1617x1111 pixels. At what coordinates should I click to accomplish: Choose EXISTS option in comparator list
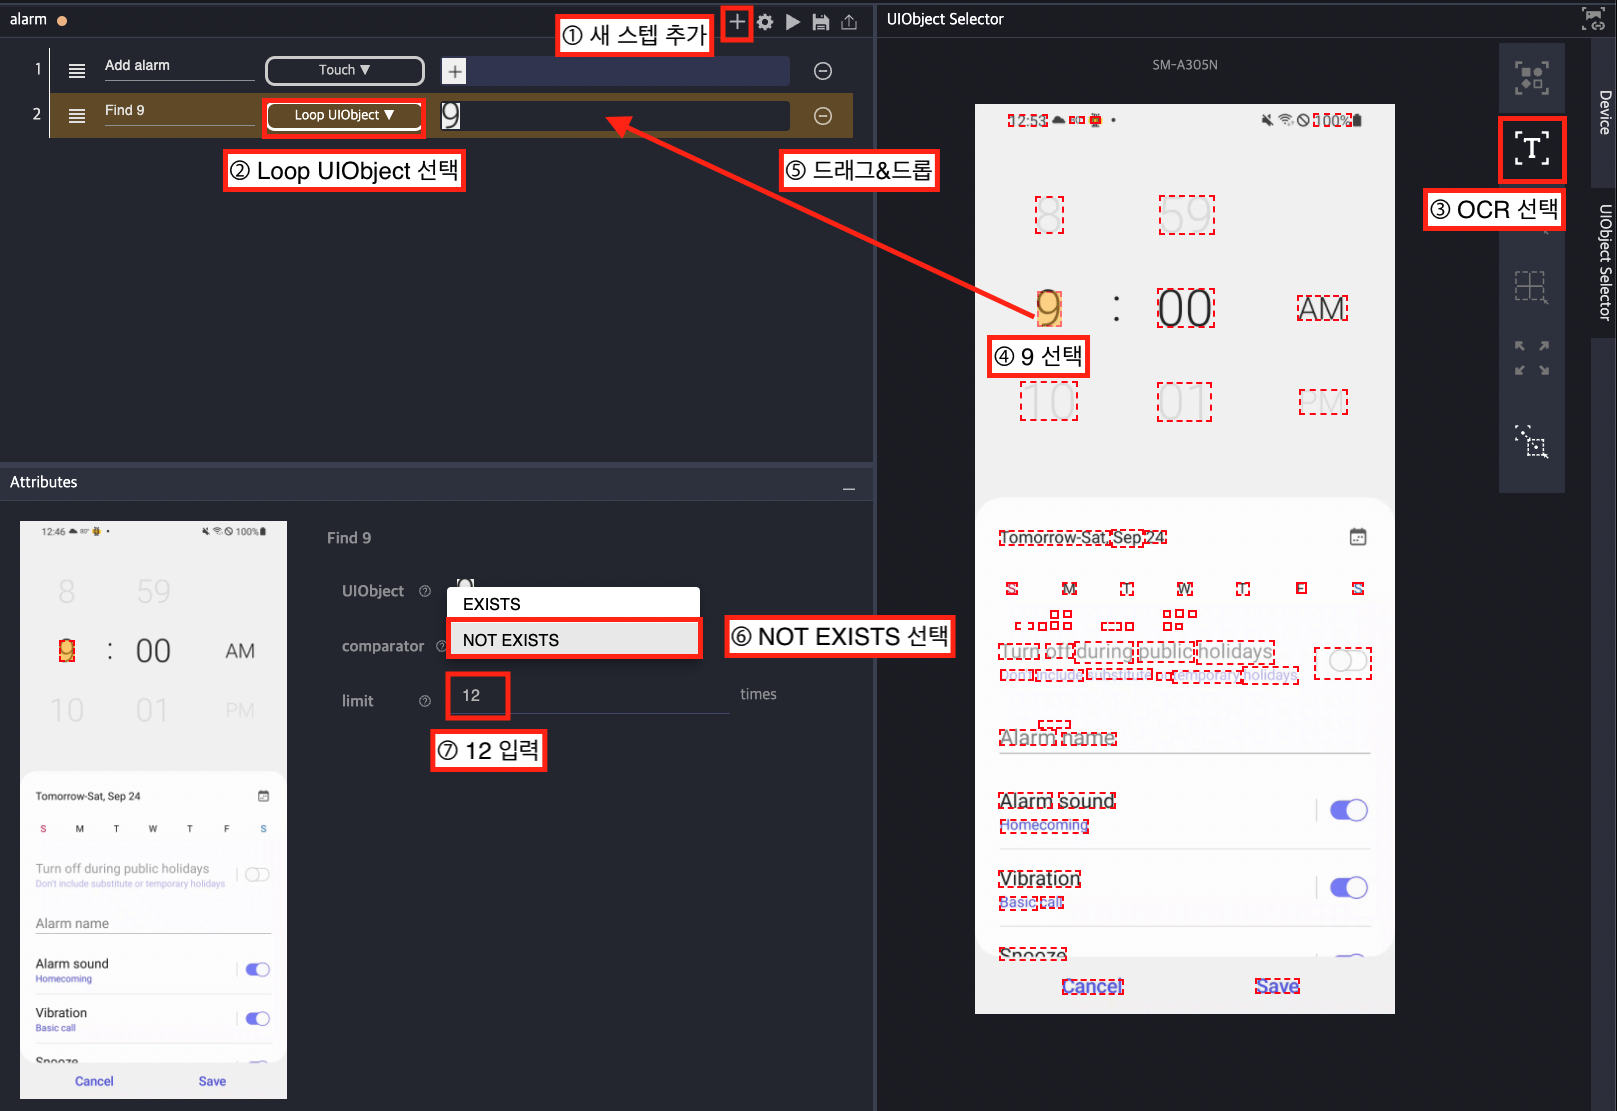pyautogui.click(x=574, y=604)
